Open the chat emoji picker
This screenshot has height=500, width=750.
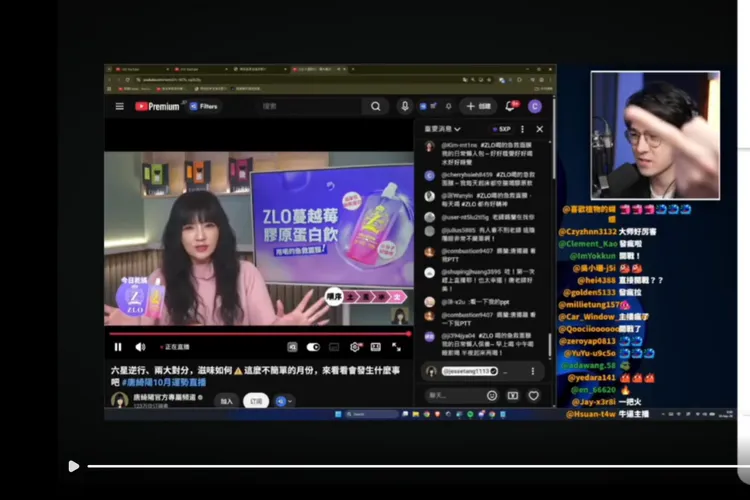(x=492, y=395)
